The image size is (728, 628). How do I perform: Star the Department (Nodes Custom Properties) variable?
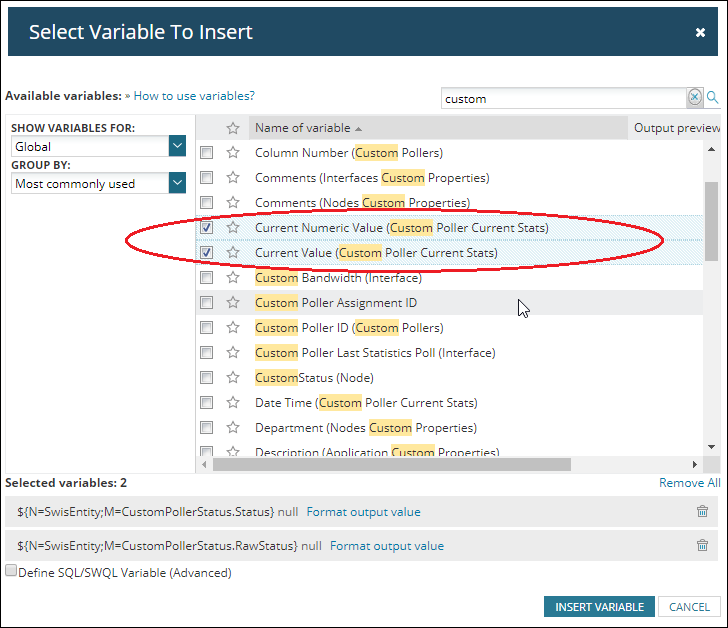(233, 427)
